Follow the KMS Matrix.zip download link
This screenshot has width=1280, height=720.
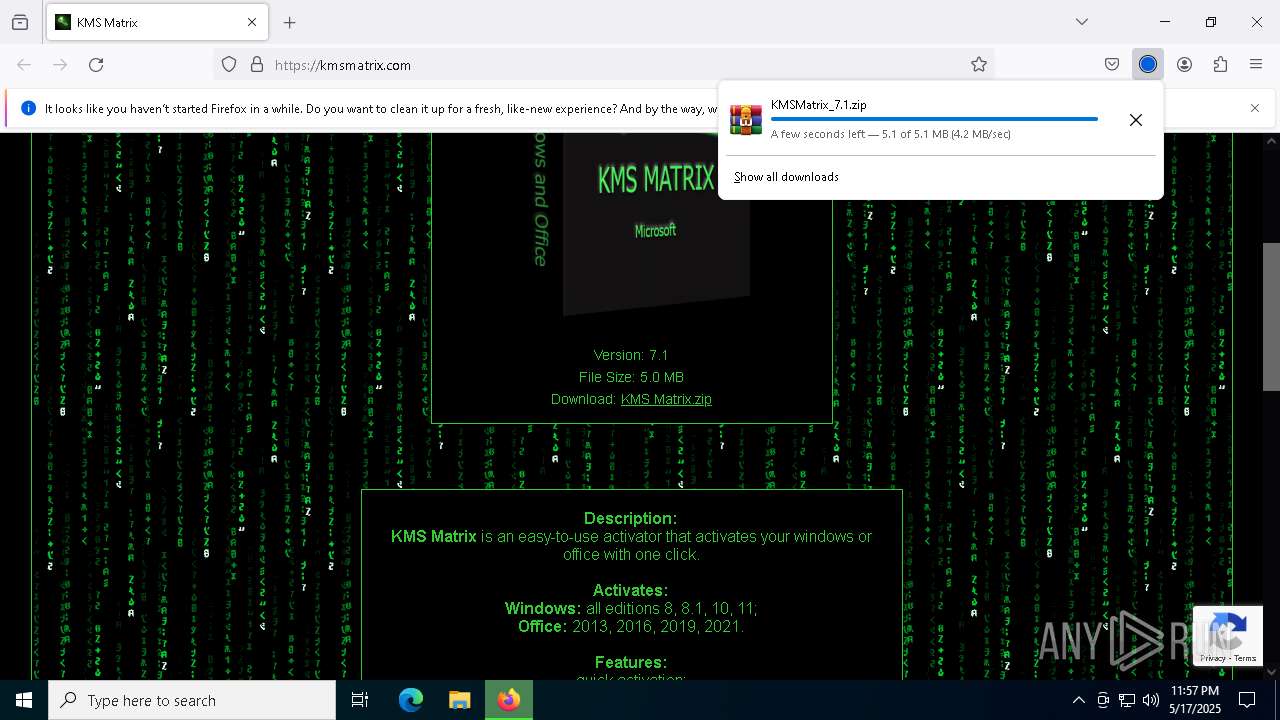point(666,399)
